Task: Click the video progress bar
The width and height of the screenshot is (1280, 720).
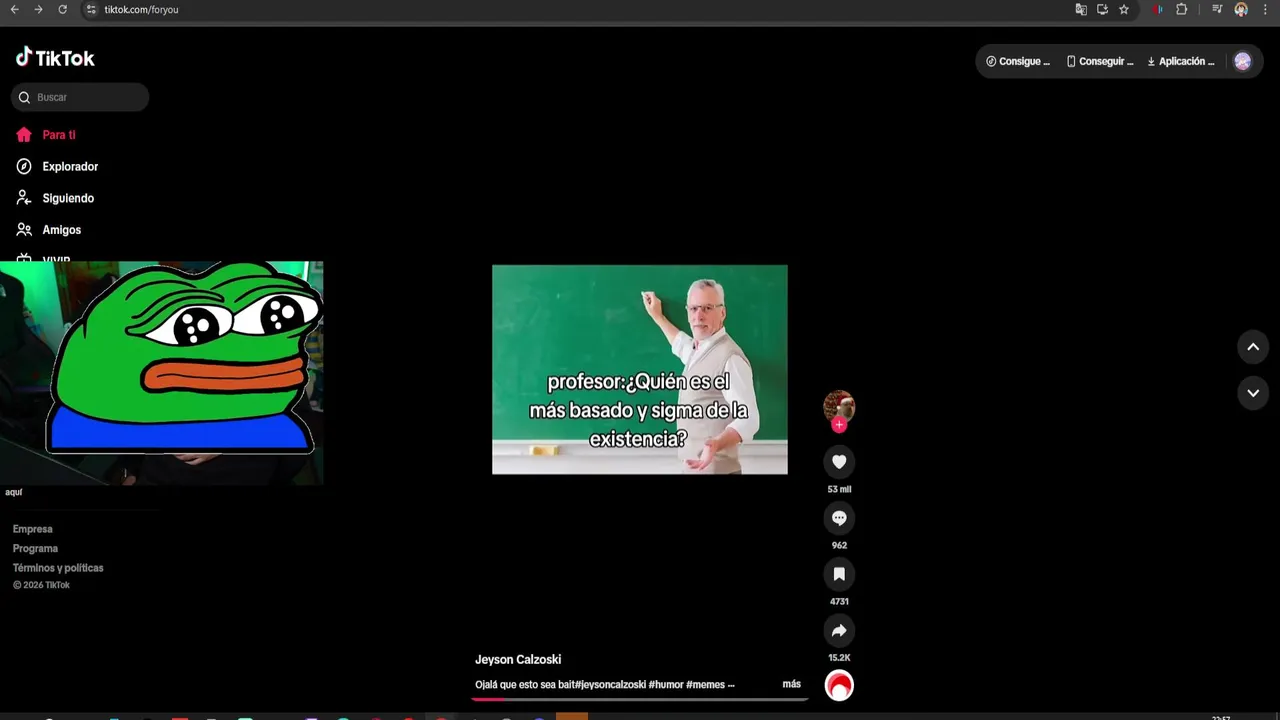Action: click(640, 699)
